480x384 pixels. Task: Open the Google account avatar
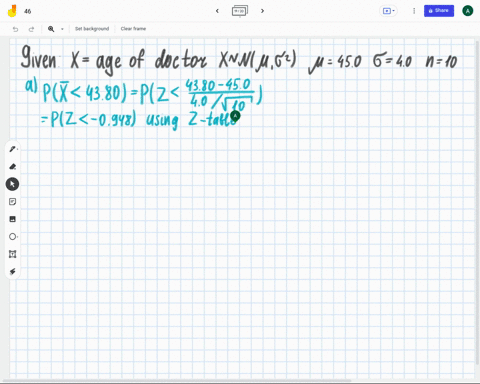point(467,11)
